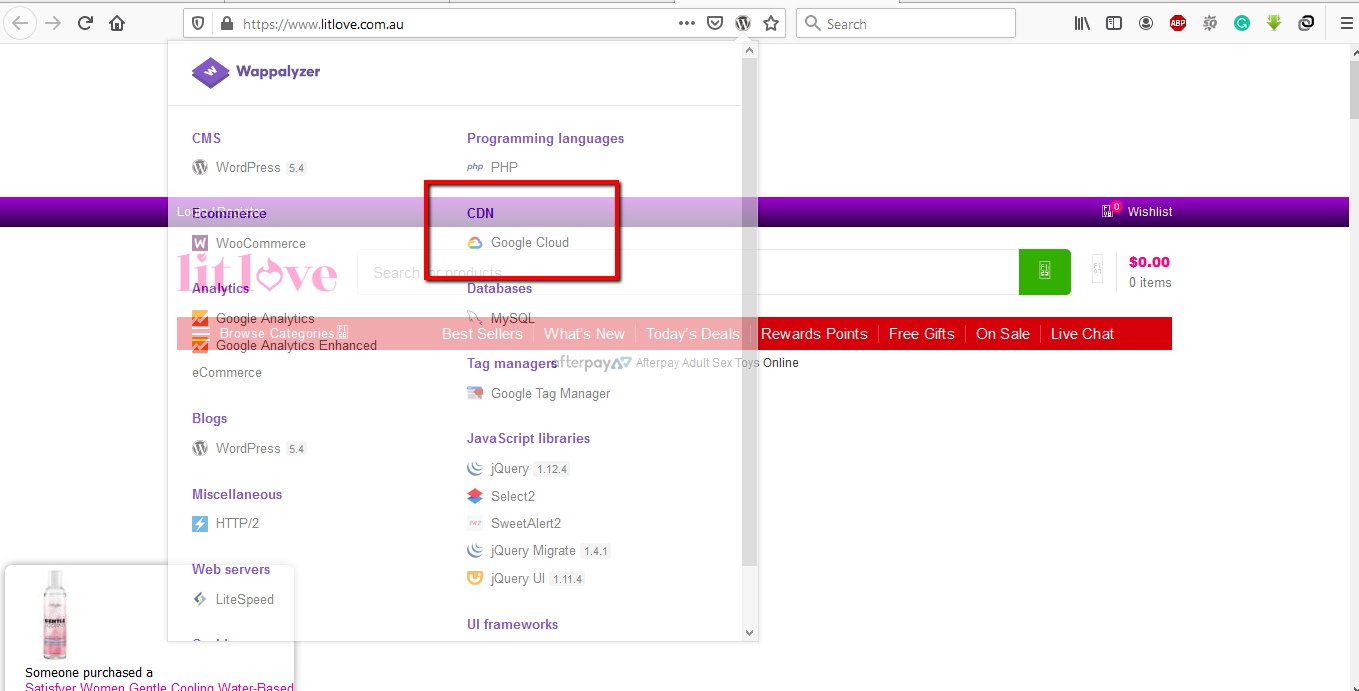Click the LiteSpeed web server icon
The height and width of the screenshot is (691, 1359).
coord(200,599)
